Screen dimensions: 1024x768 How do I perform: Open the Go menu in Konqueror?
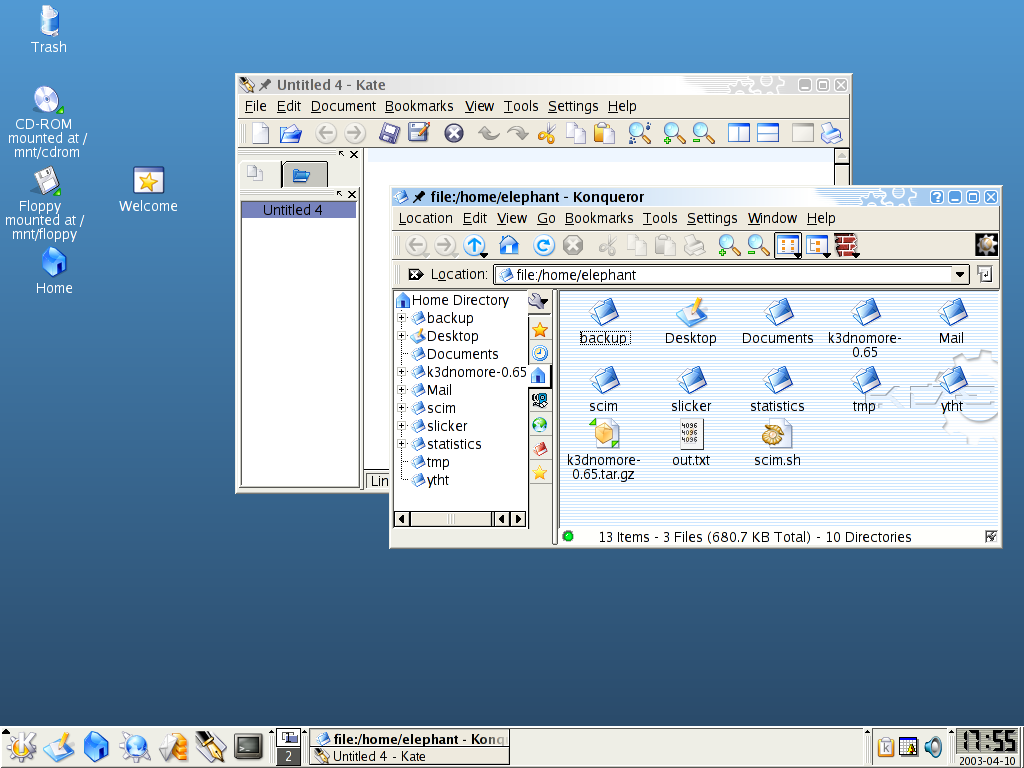point(546,218)
